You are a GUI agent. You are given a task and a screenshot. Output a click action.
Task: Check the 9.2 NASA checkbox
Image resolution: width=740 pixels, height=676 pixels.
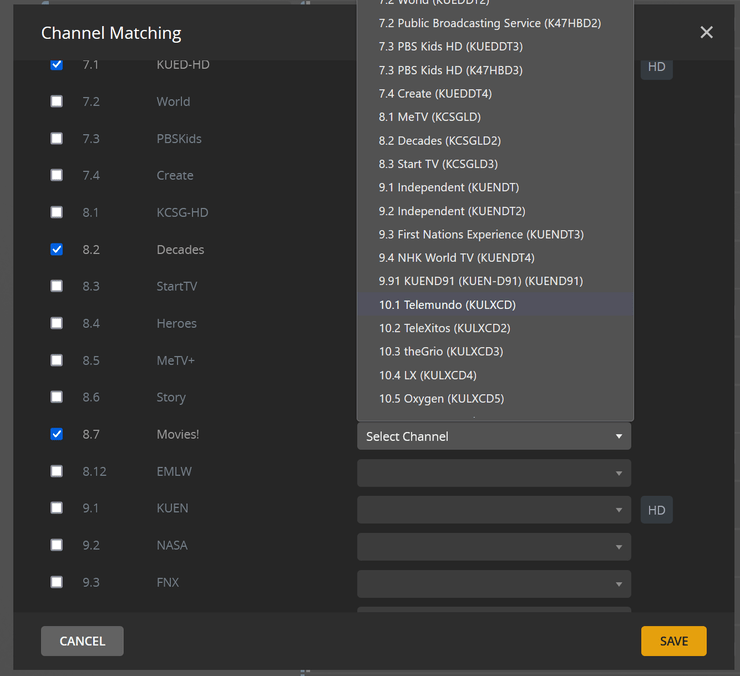click(57, 545)
